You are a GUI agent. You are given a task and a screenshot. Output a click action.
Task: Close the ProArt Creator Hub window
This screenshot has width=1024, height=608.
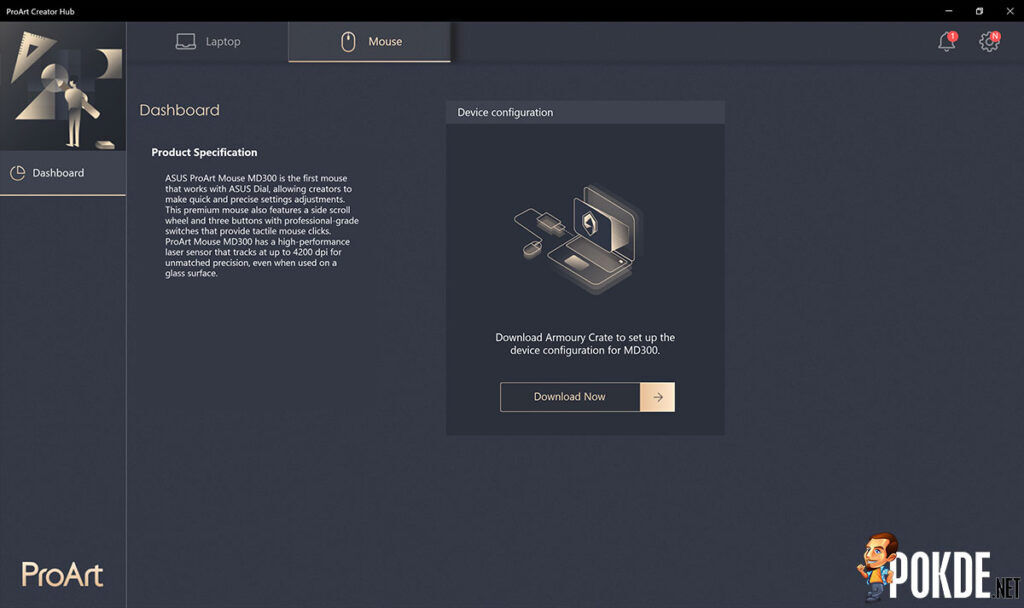[x=1010, y=11]
